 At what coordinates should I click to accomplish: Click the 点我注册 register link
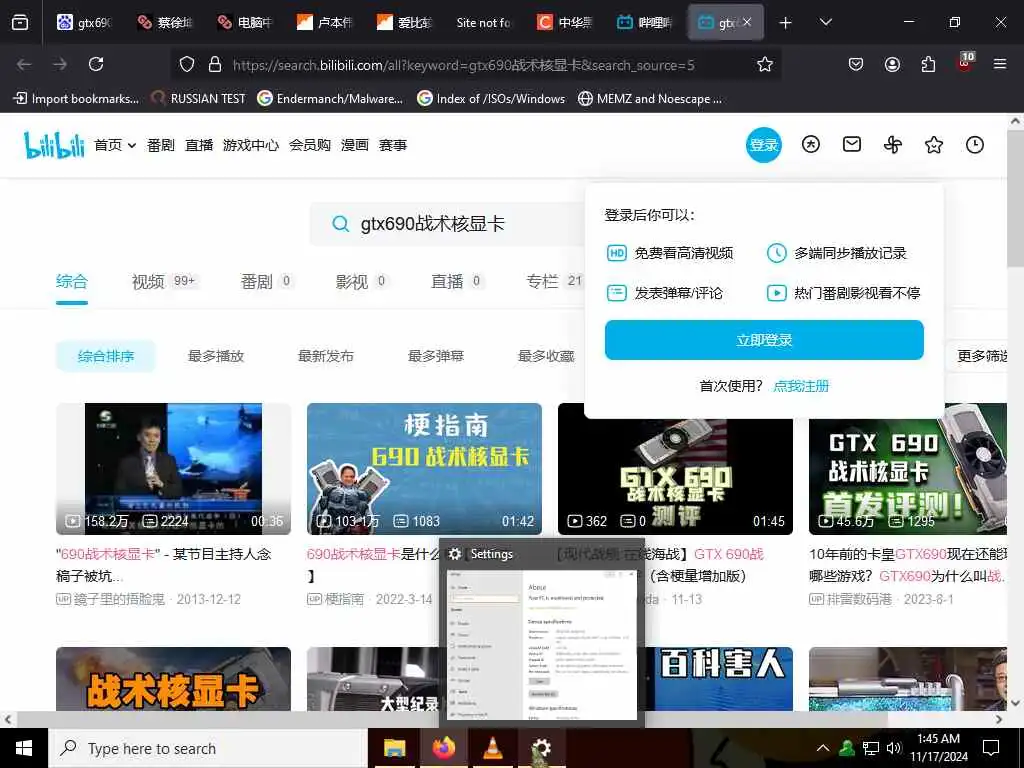[x=801, y=386]
